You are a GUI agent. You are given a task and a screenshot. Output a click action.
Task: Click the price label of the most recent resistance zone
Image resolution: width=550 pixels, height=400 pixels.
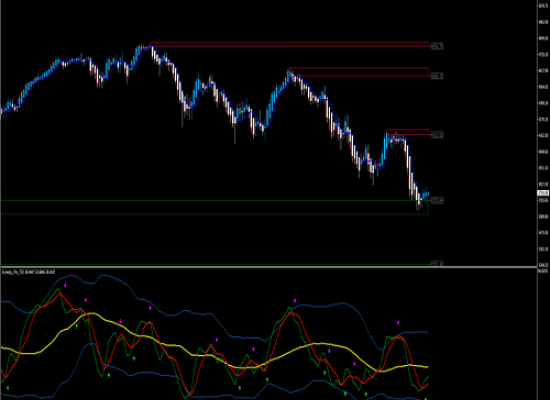(436, 135)
